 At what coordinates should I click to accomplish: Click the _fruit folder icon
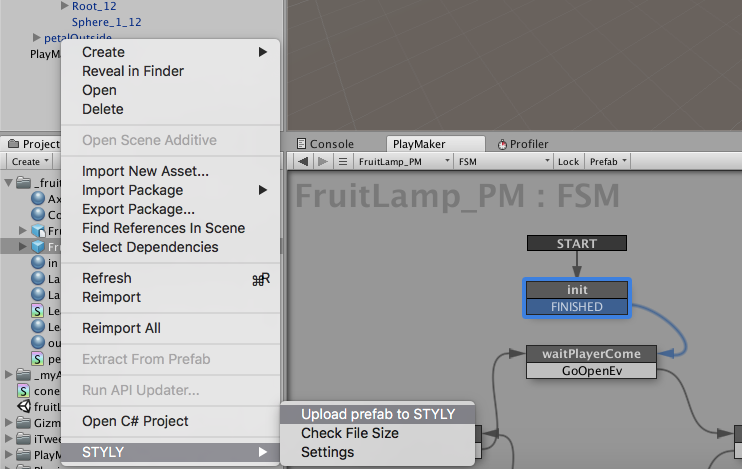click(x=24, y=182)
